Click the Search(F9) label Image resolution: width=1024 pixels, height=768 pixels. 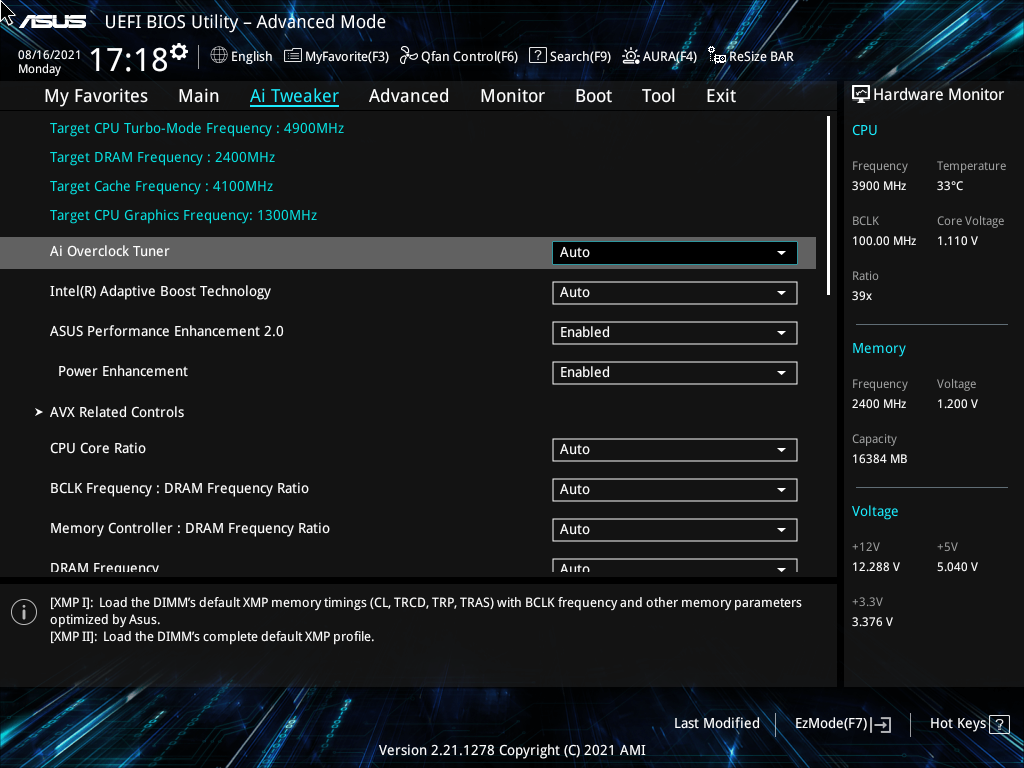[581, 56]
